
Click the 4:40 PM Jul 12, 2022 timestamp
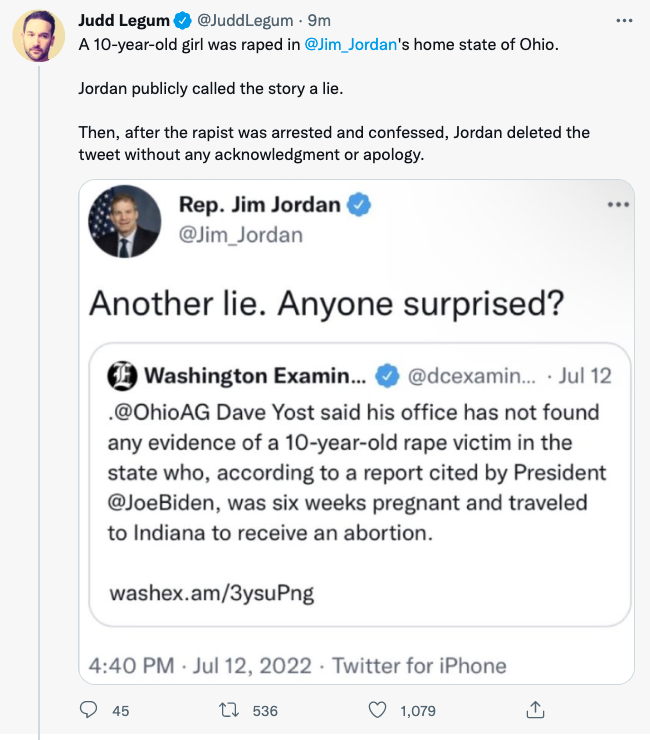pyautogui.click(x=203, y=665)
